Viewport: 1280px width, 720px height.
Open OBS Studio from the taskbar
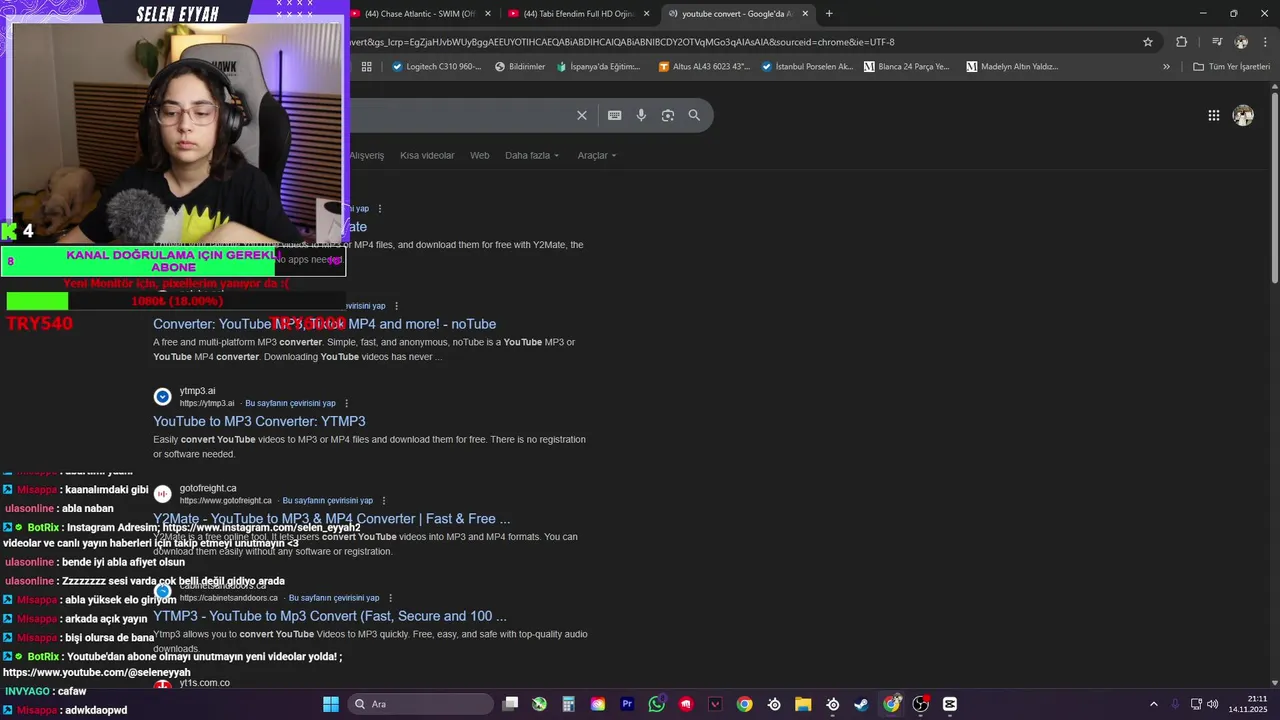point(921,704)
